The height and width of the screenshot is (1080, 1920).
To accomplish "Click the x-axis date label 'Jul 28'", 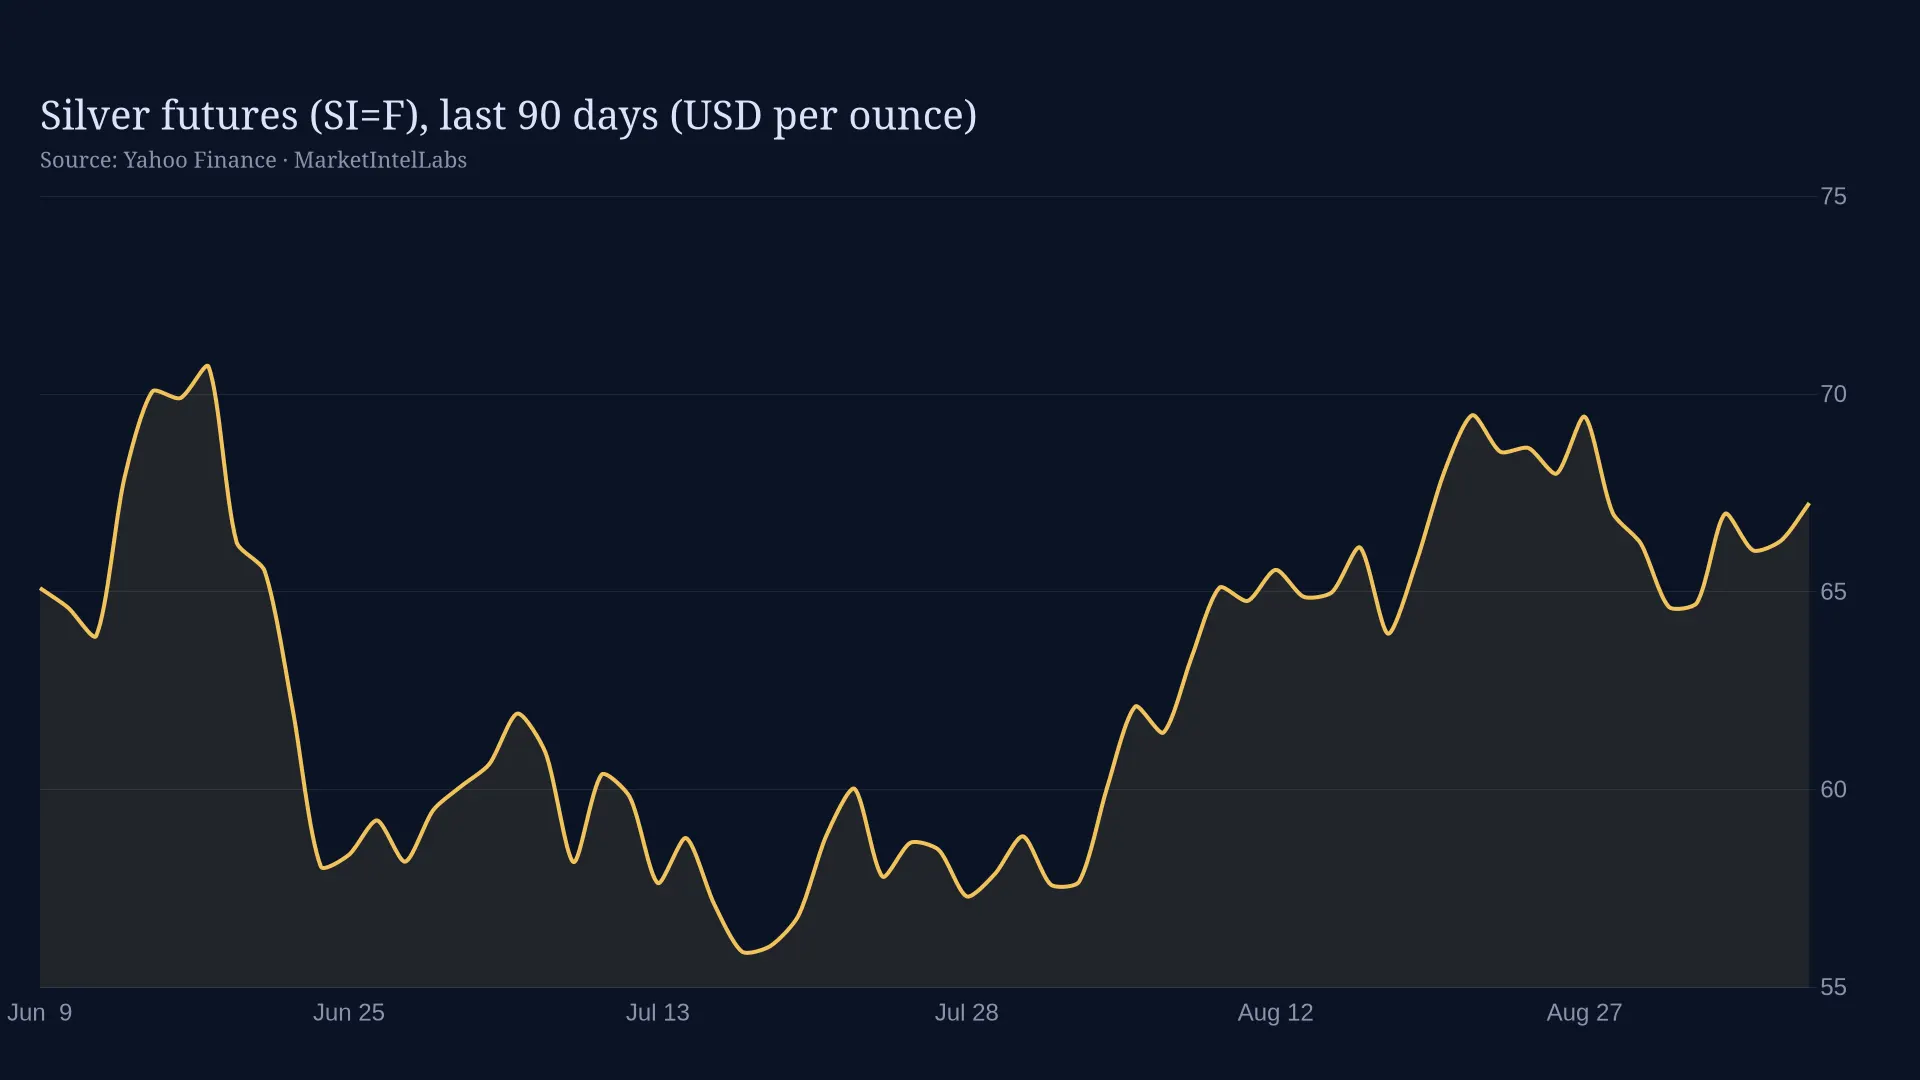I will [x=967, y=1012].
